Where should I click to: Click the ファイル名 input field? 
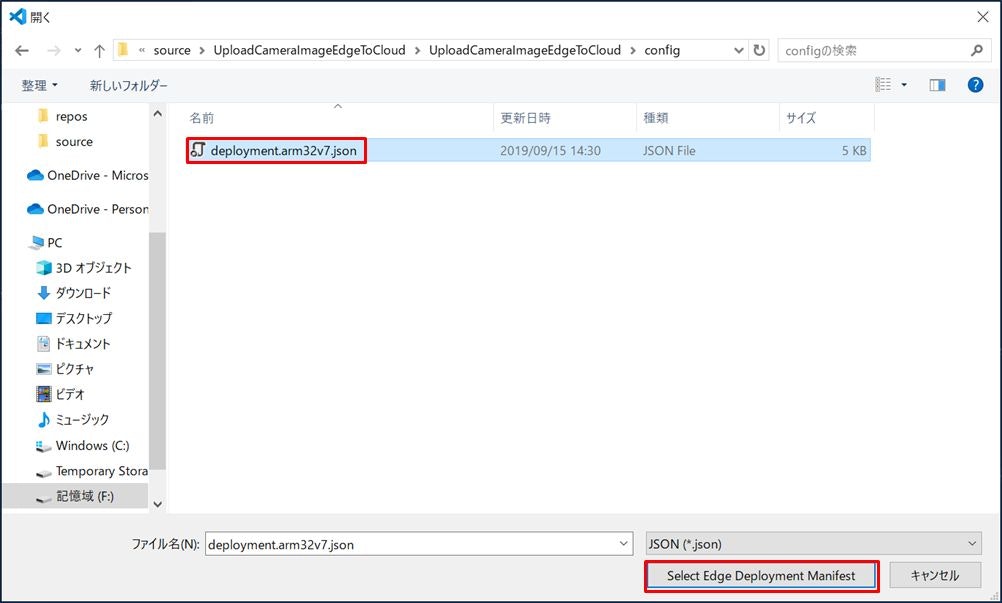(419, 544)
